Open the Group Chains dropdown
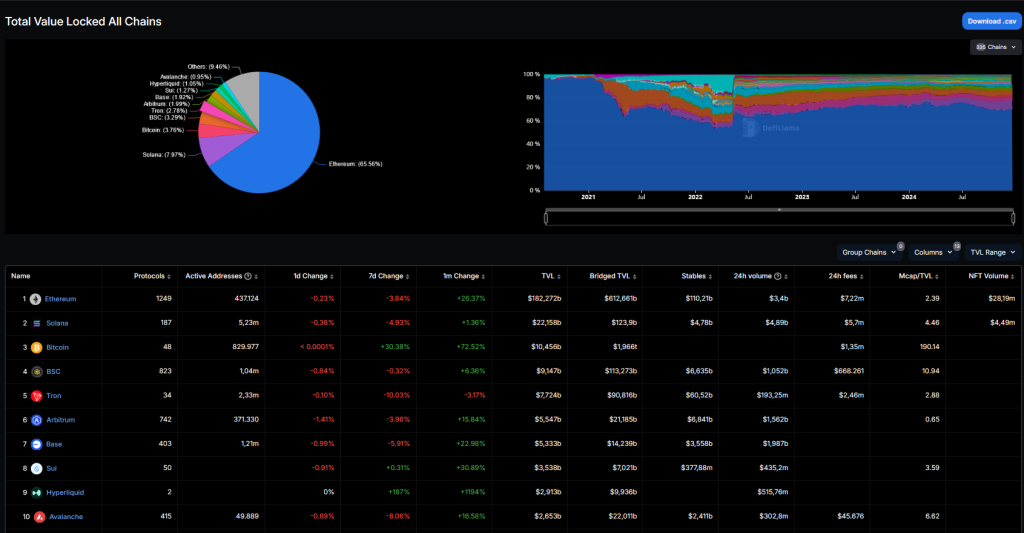Screen dimensions: 1024x533 pyautogui.click(x=869, y=252)
